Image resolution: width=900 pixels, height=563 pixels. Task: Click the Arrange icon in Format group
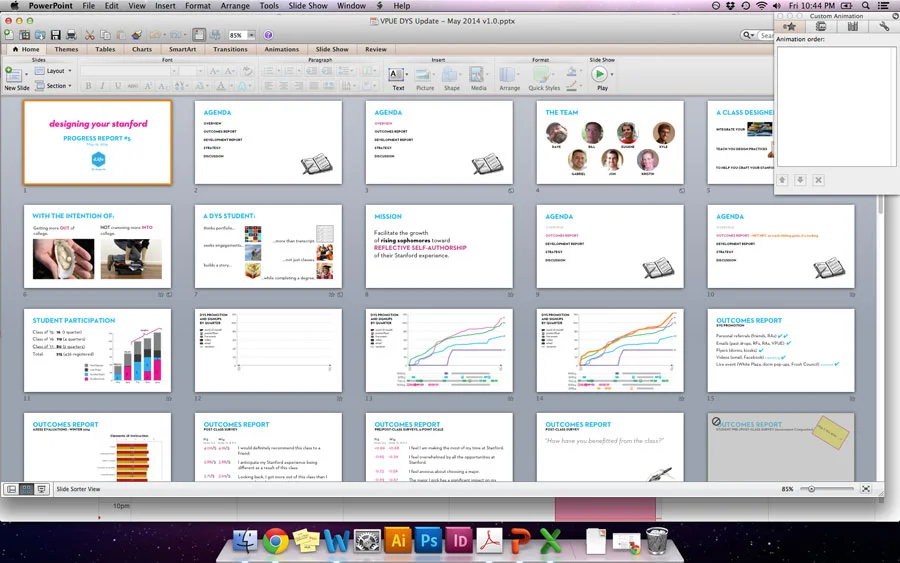(x=507, y=75)
